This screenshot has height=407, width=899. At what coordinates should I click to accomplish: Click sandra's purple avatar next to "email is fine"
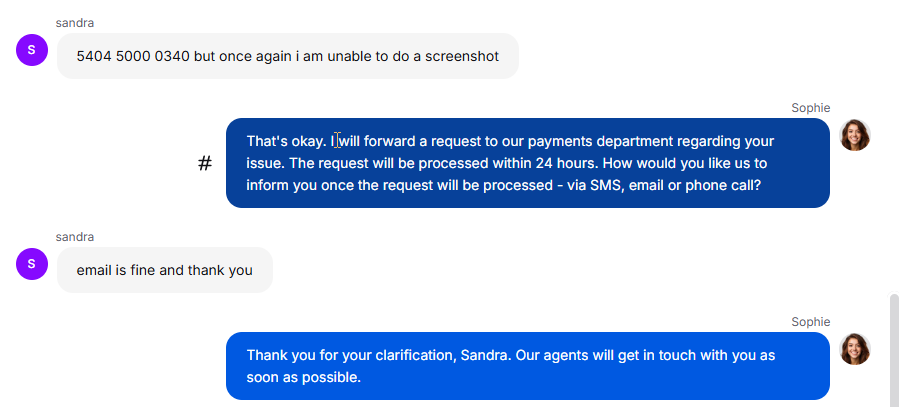[32, 264]
